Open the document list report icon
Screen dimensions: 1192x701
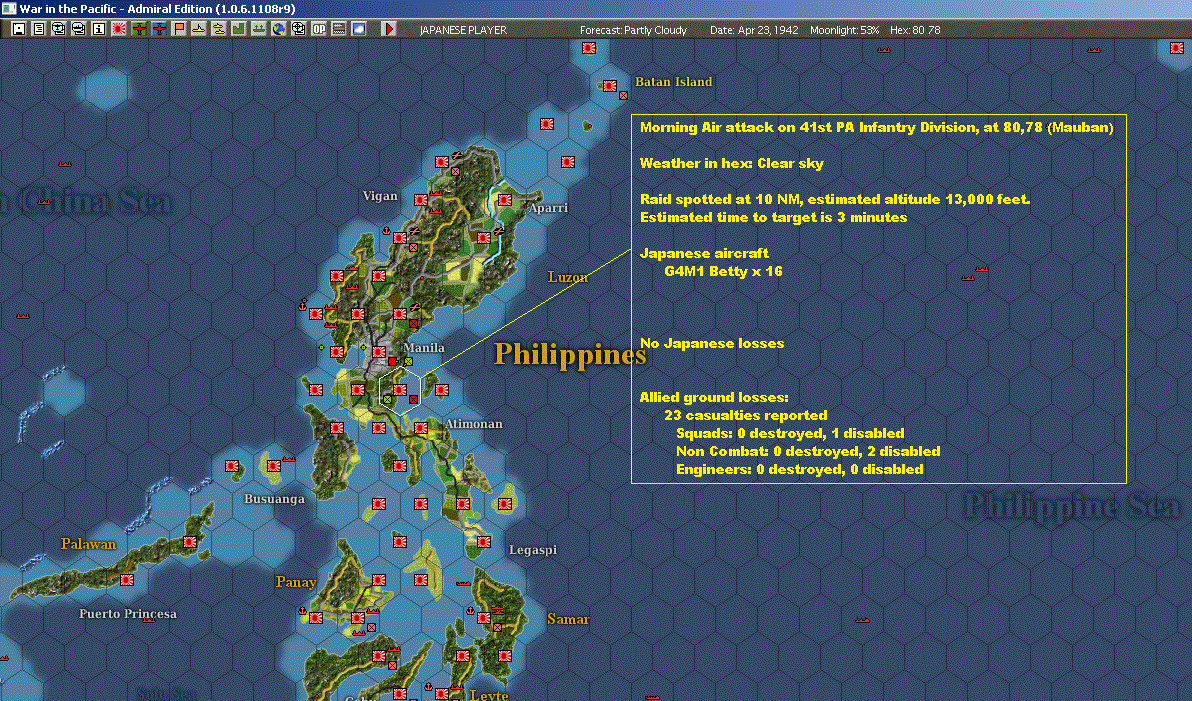tap(39, 29)
